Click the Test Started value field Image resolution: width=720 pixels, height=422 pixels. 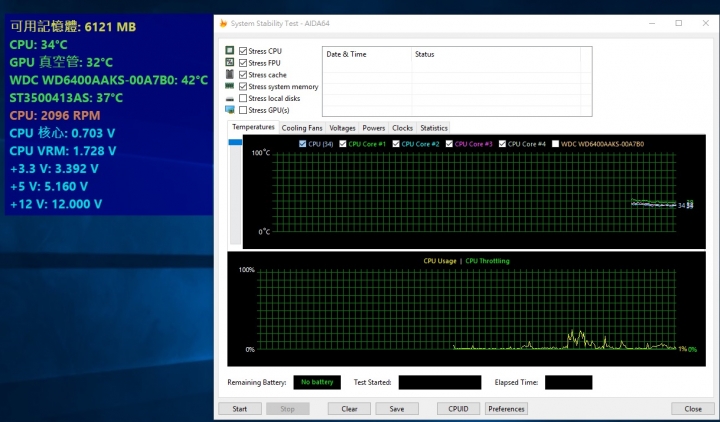point(440,382)
